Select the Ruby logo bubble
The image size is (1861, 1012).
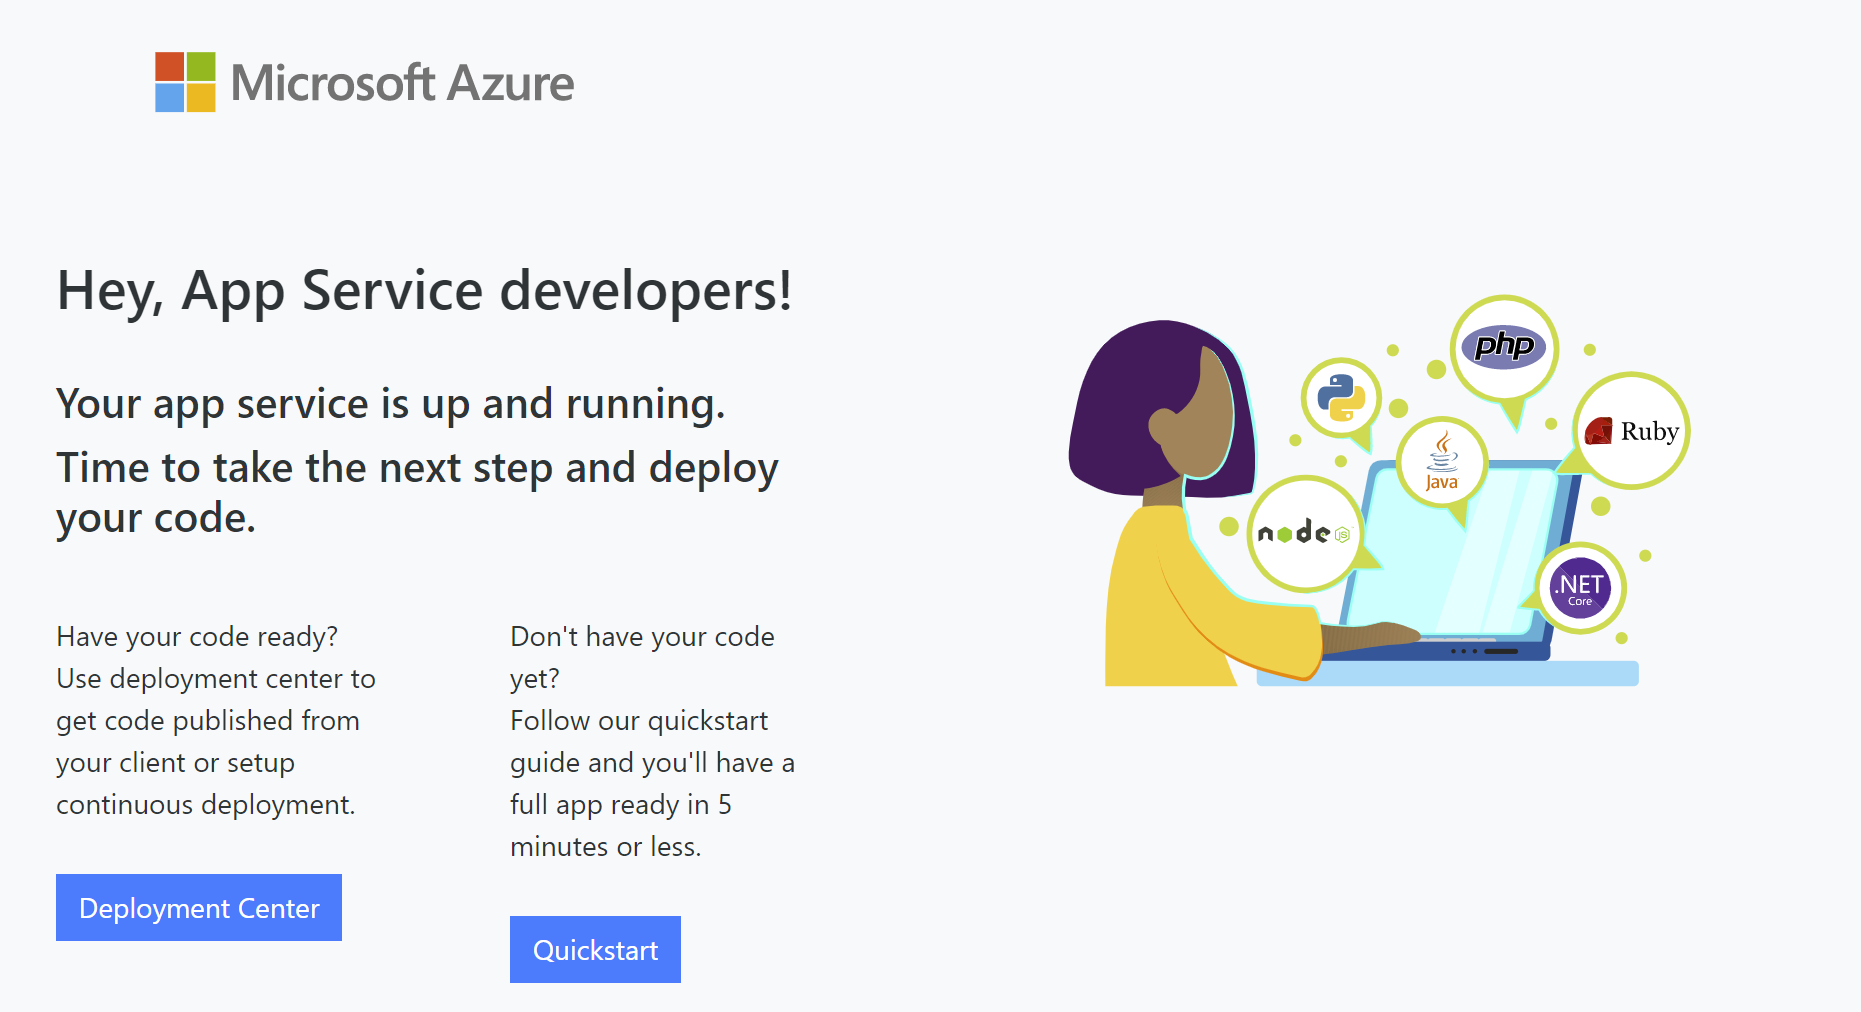point(1631,431)
